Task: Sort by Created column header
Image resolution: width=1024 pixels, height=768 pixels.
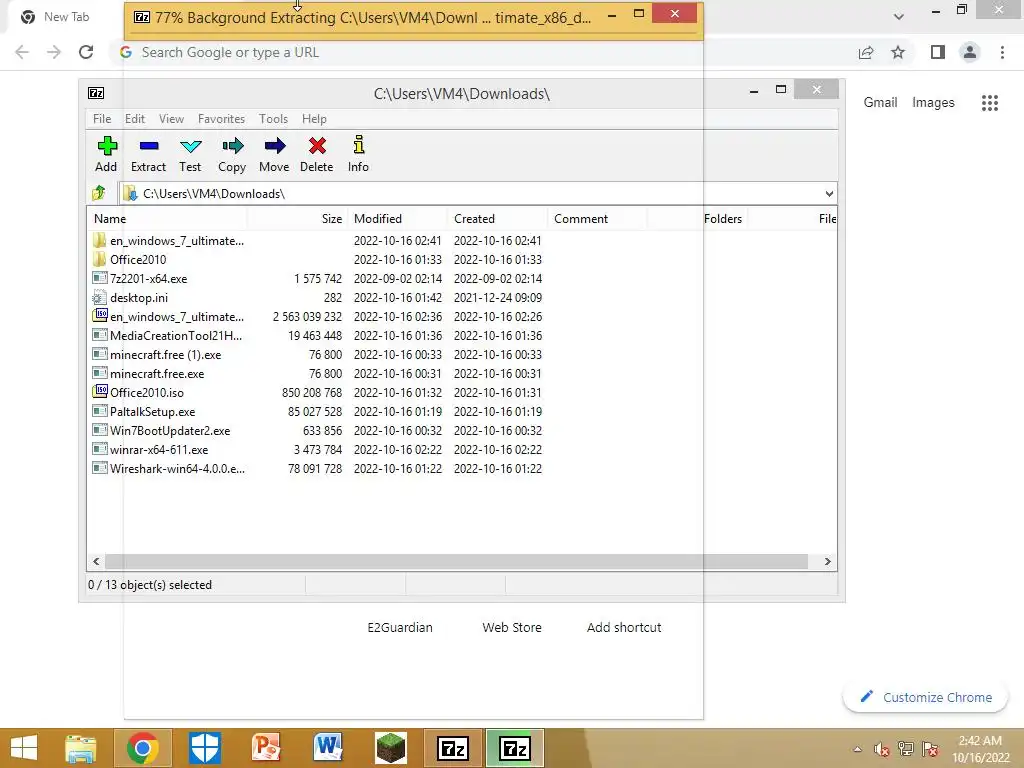Action: click(498, 219)
